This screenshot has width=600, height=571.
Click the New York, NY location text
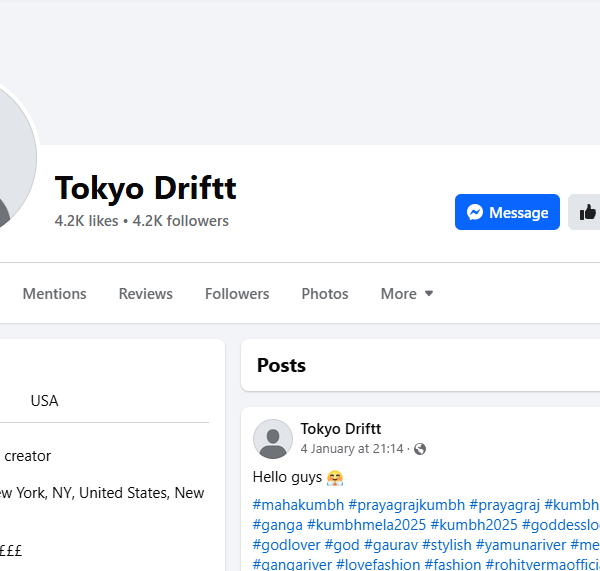click(102, 493)
